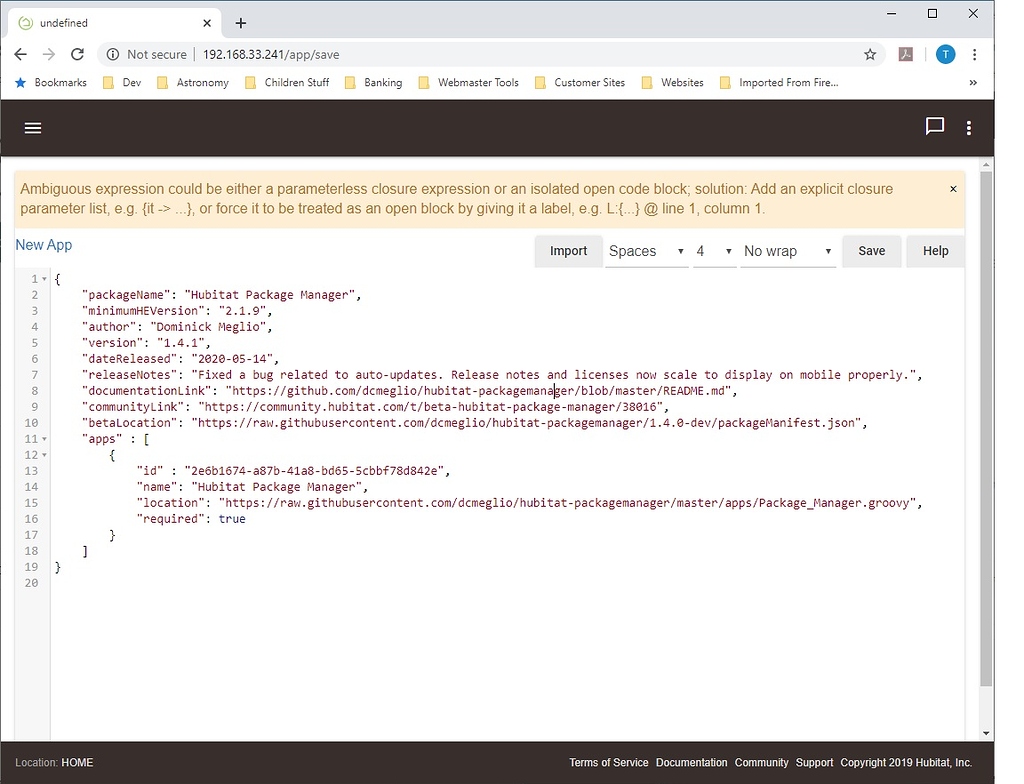Open a new browser tab with the plus
Image resolution: width=1024 pixels, height=784 pixels.
[x=240, y=22]
